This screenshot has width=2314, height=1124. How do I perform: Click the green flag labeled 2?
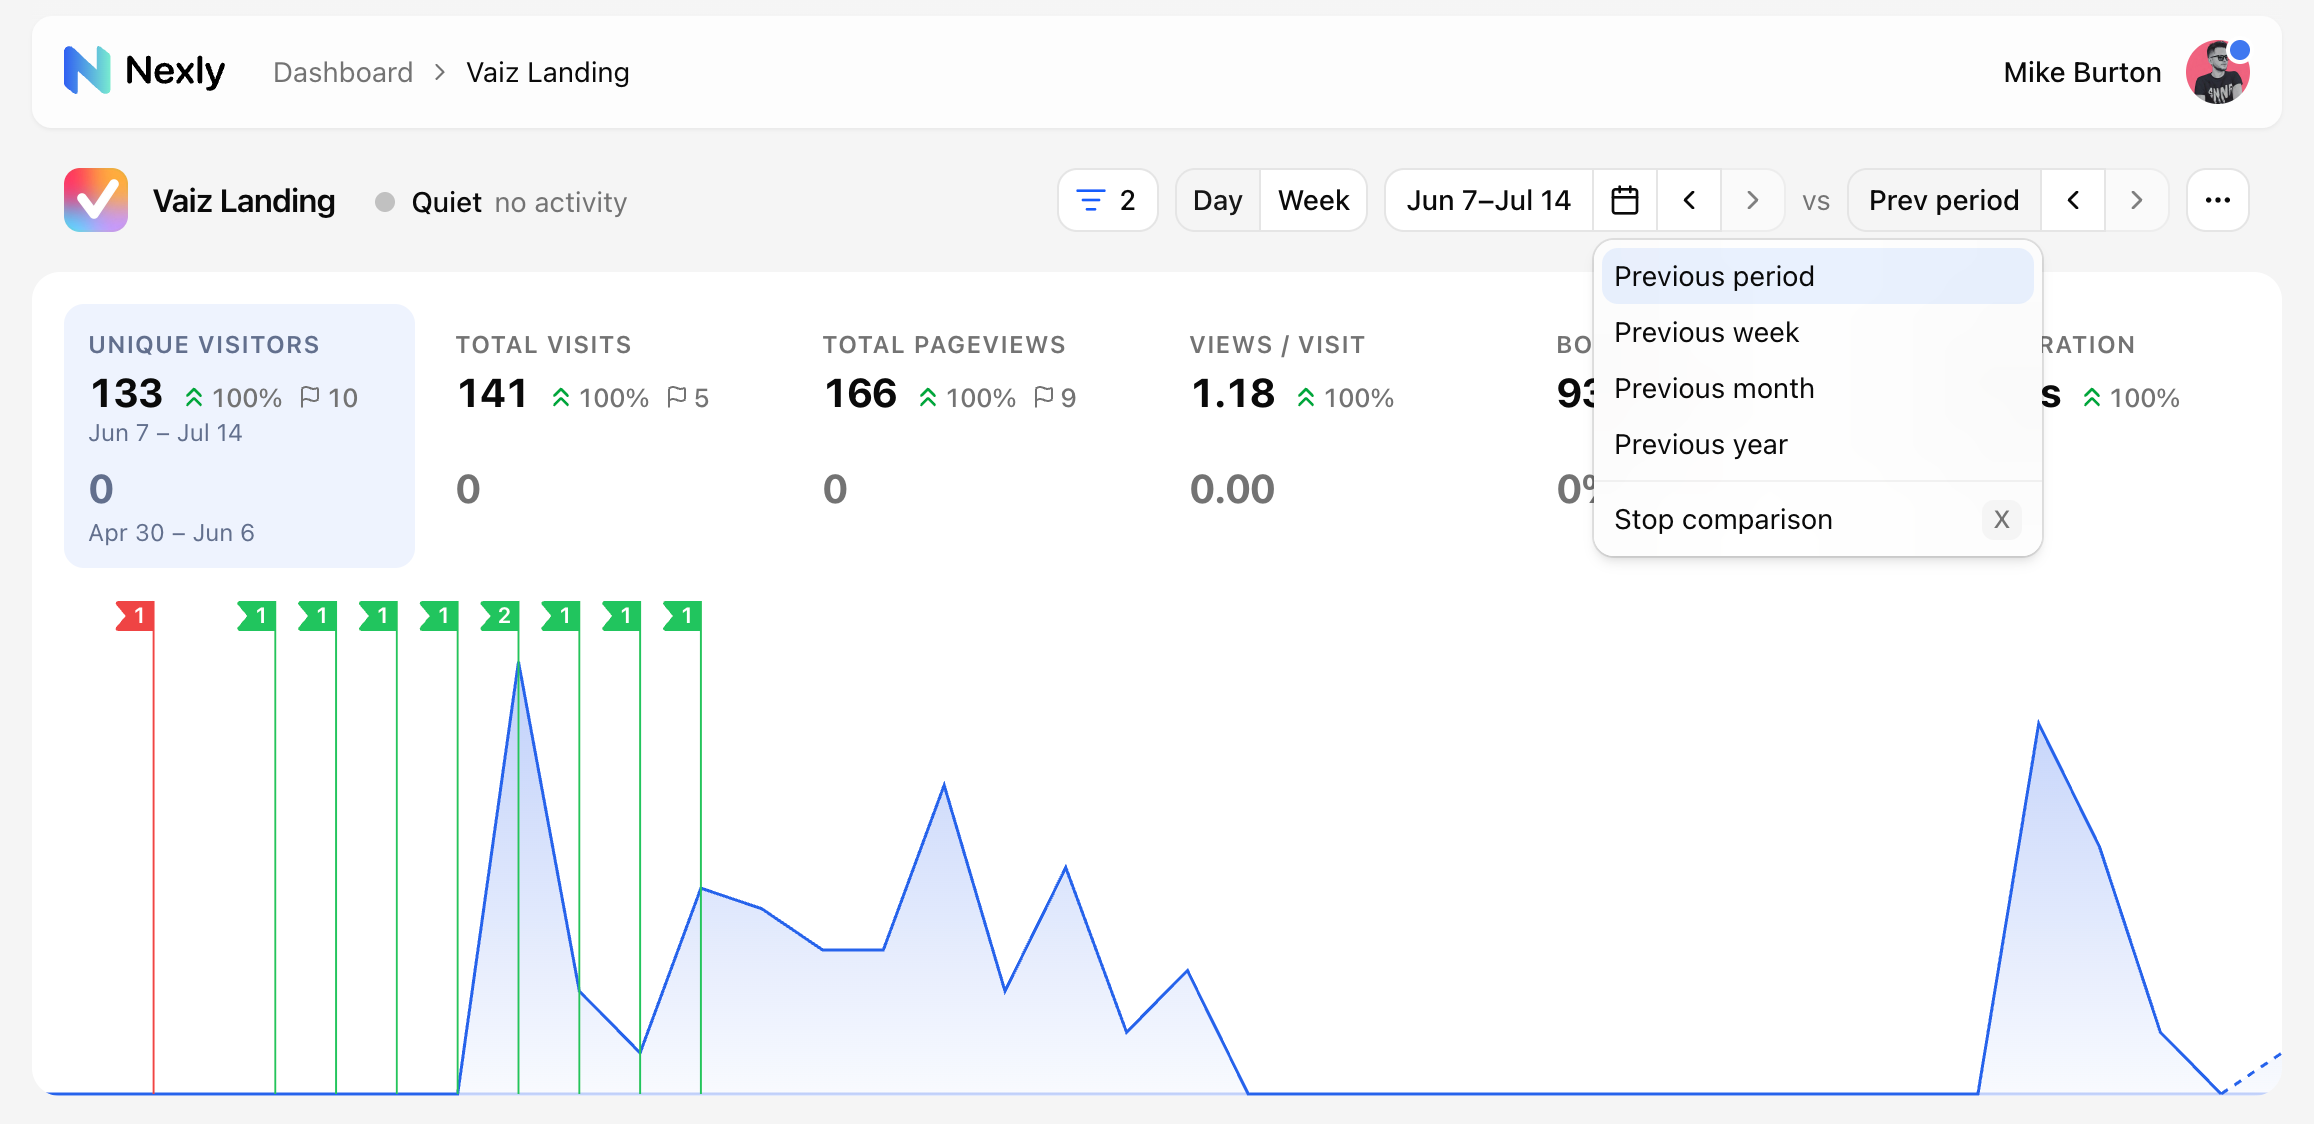click(500, 616)
